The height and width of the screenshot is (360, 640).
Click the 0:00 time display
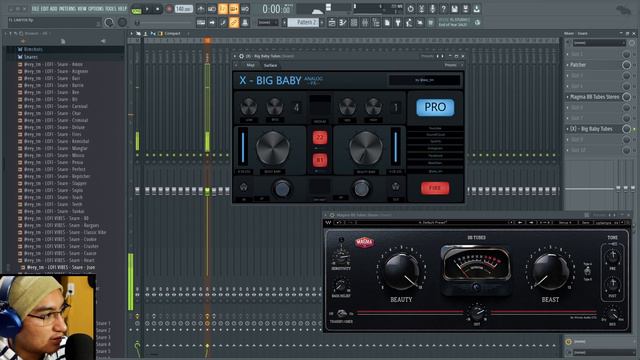tap(276, 9)
